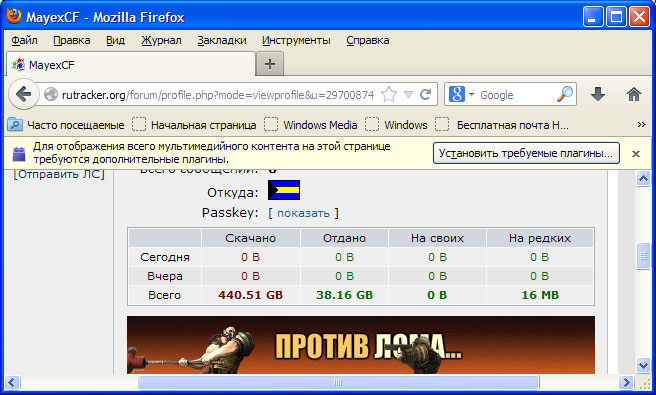656x395 pixels.
Task: Show more bookmarks with chevron expander
Action: coord(641,125)
